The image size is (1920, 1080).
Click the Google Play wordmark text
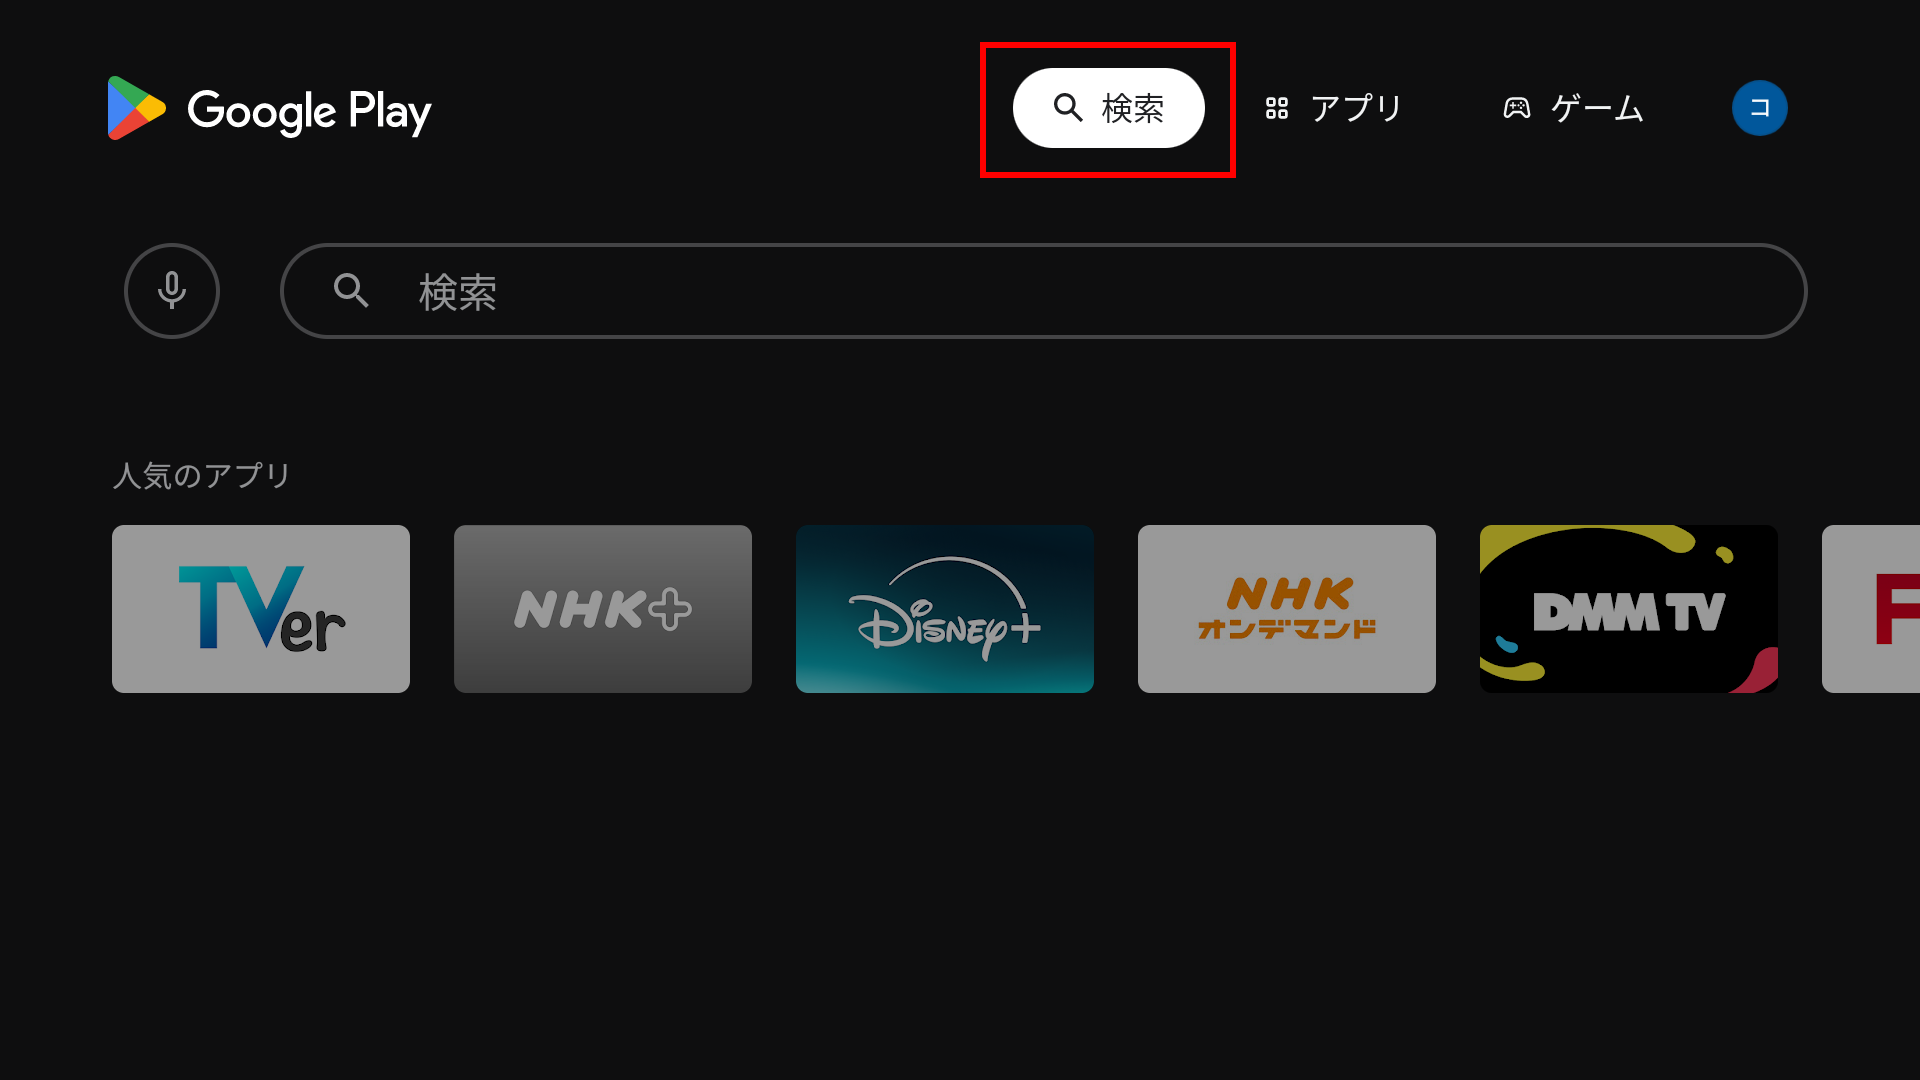[309, 111]
